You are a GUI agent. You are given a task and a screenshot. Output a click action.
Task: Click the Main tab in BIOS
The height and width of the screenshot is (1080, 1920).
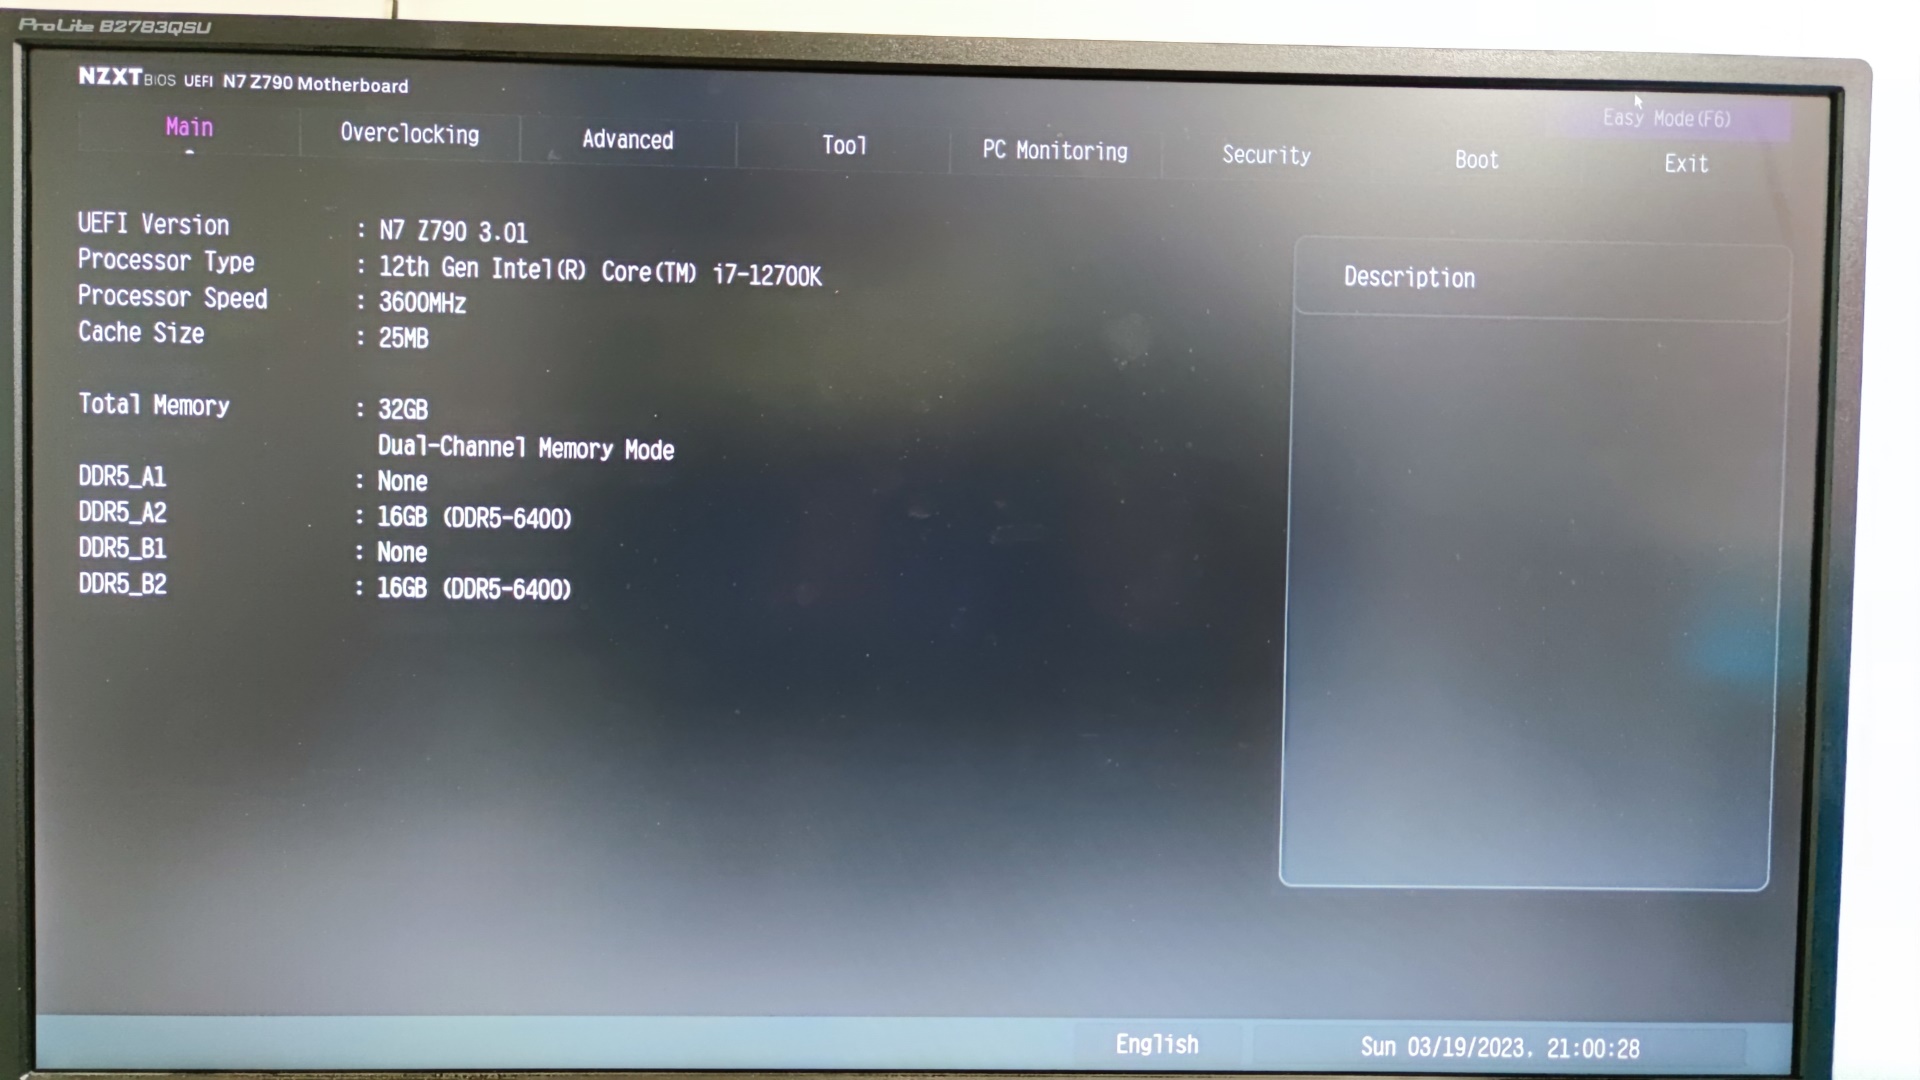coord(189,127)
